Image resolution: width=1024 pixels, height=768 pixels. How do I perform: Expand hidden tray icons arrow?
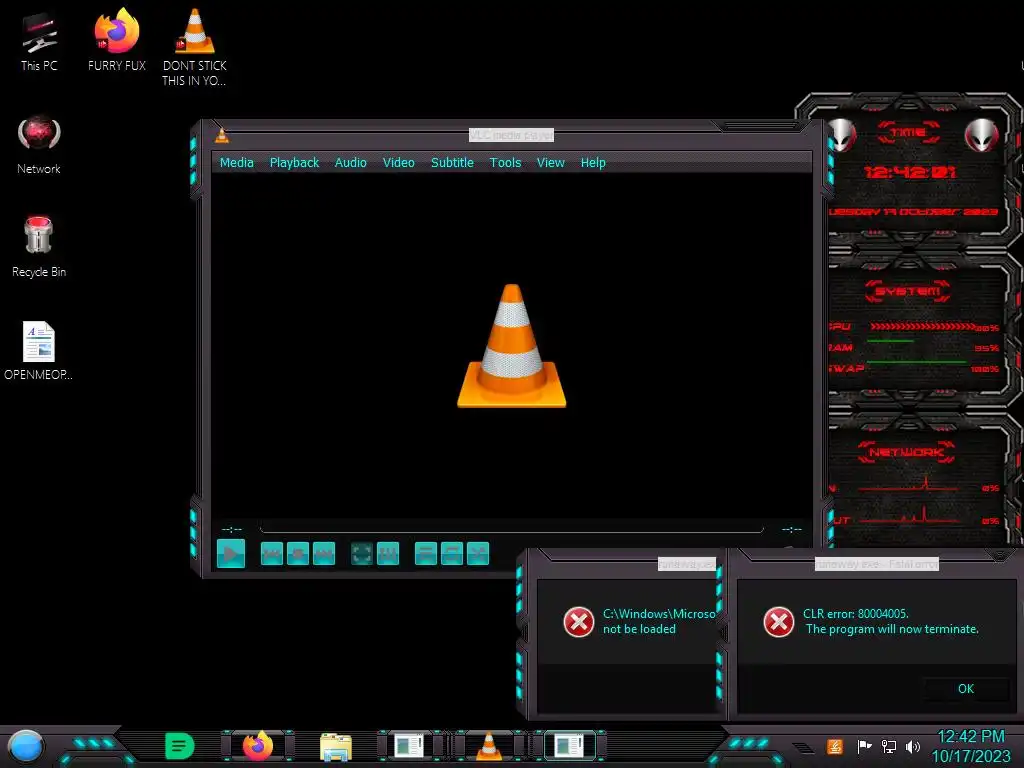[804, 748]
